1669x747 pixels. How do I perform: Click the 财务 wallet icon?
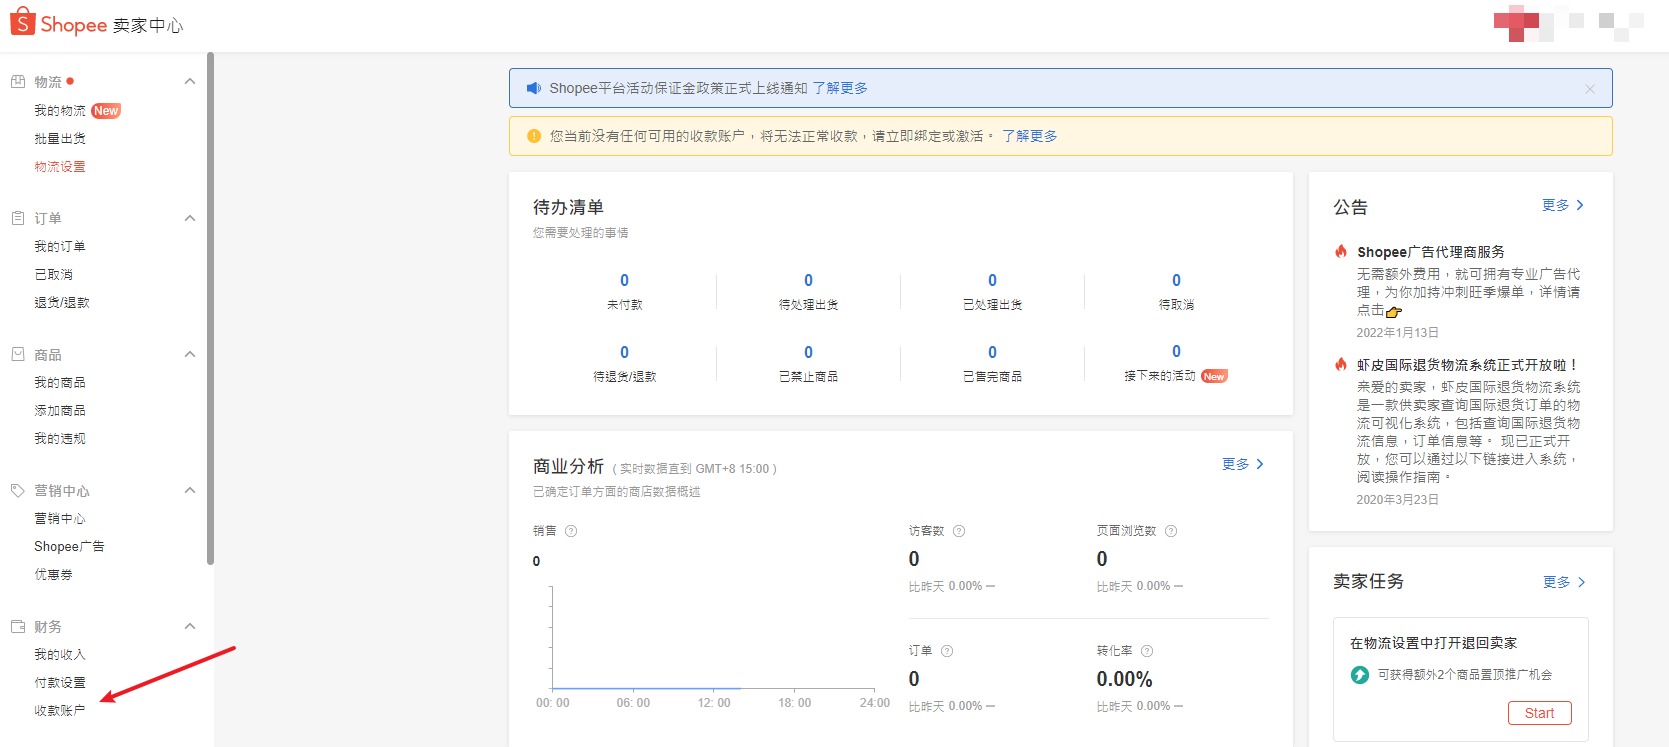pos(18,626)
